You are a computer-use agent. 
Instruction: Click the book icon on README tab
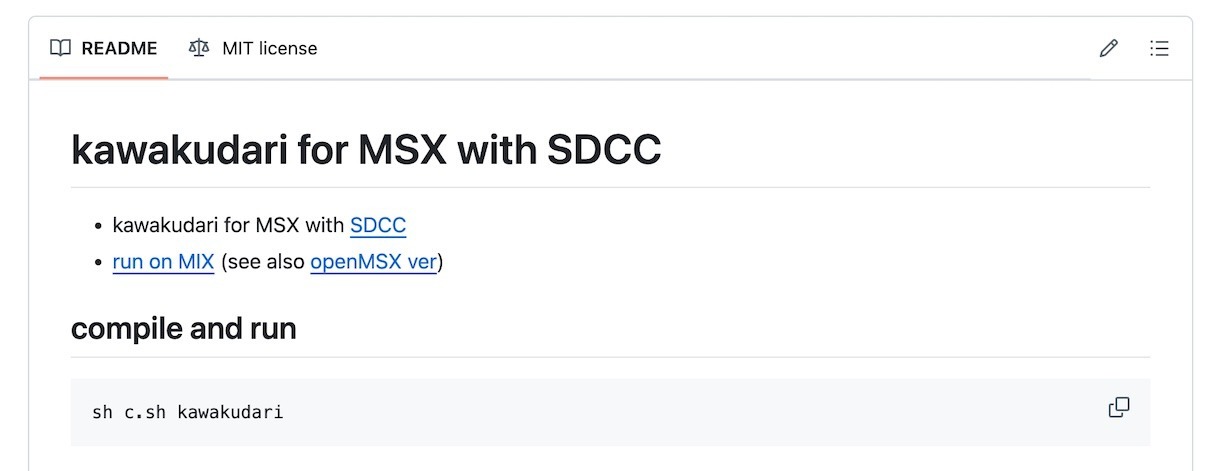[61, 48]
